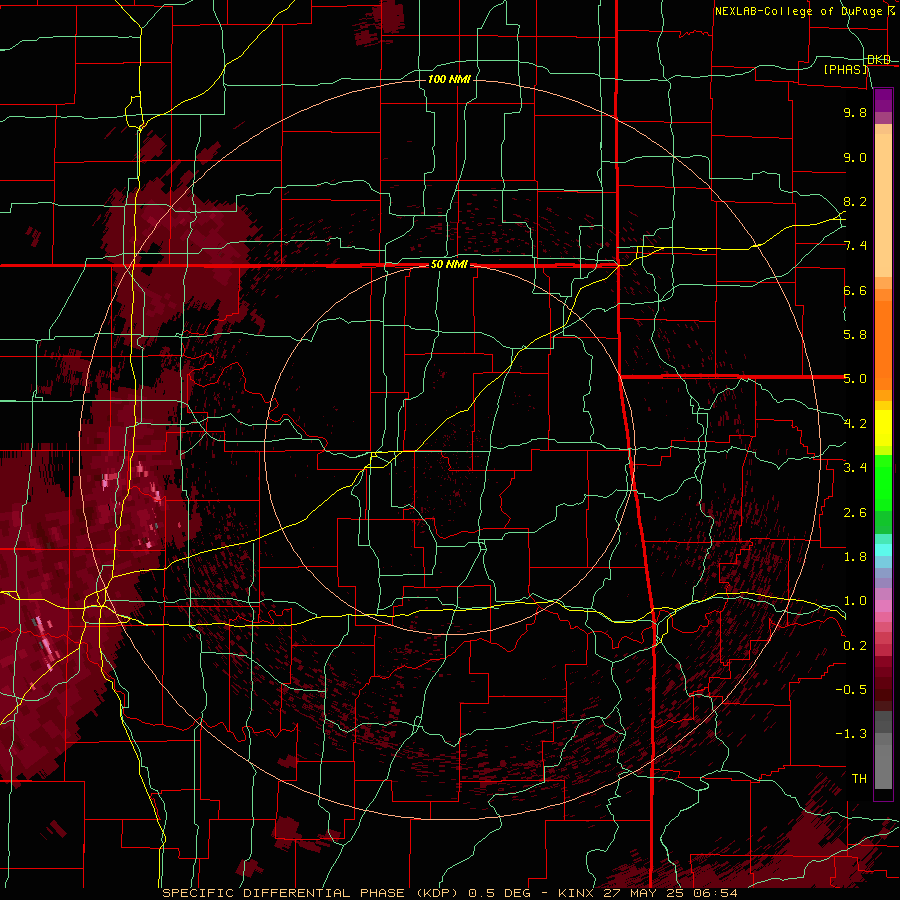The height and width of the screenshot is (900, 900).
Task: Click the 8.2 scale value
Action: (x=855, y=201)
